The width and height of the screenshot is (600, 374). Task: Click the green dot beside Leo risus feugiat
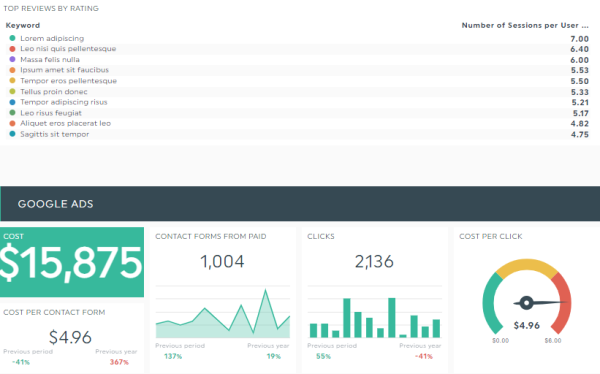point(12,113)
